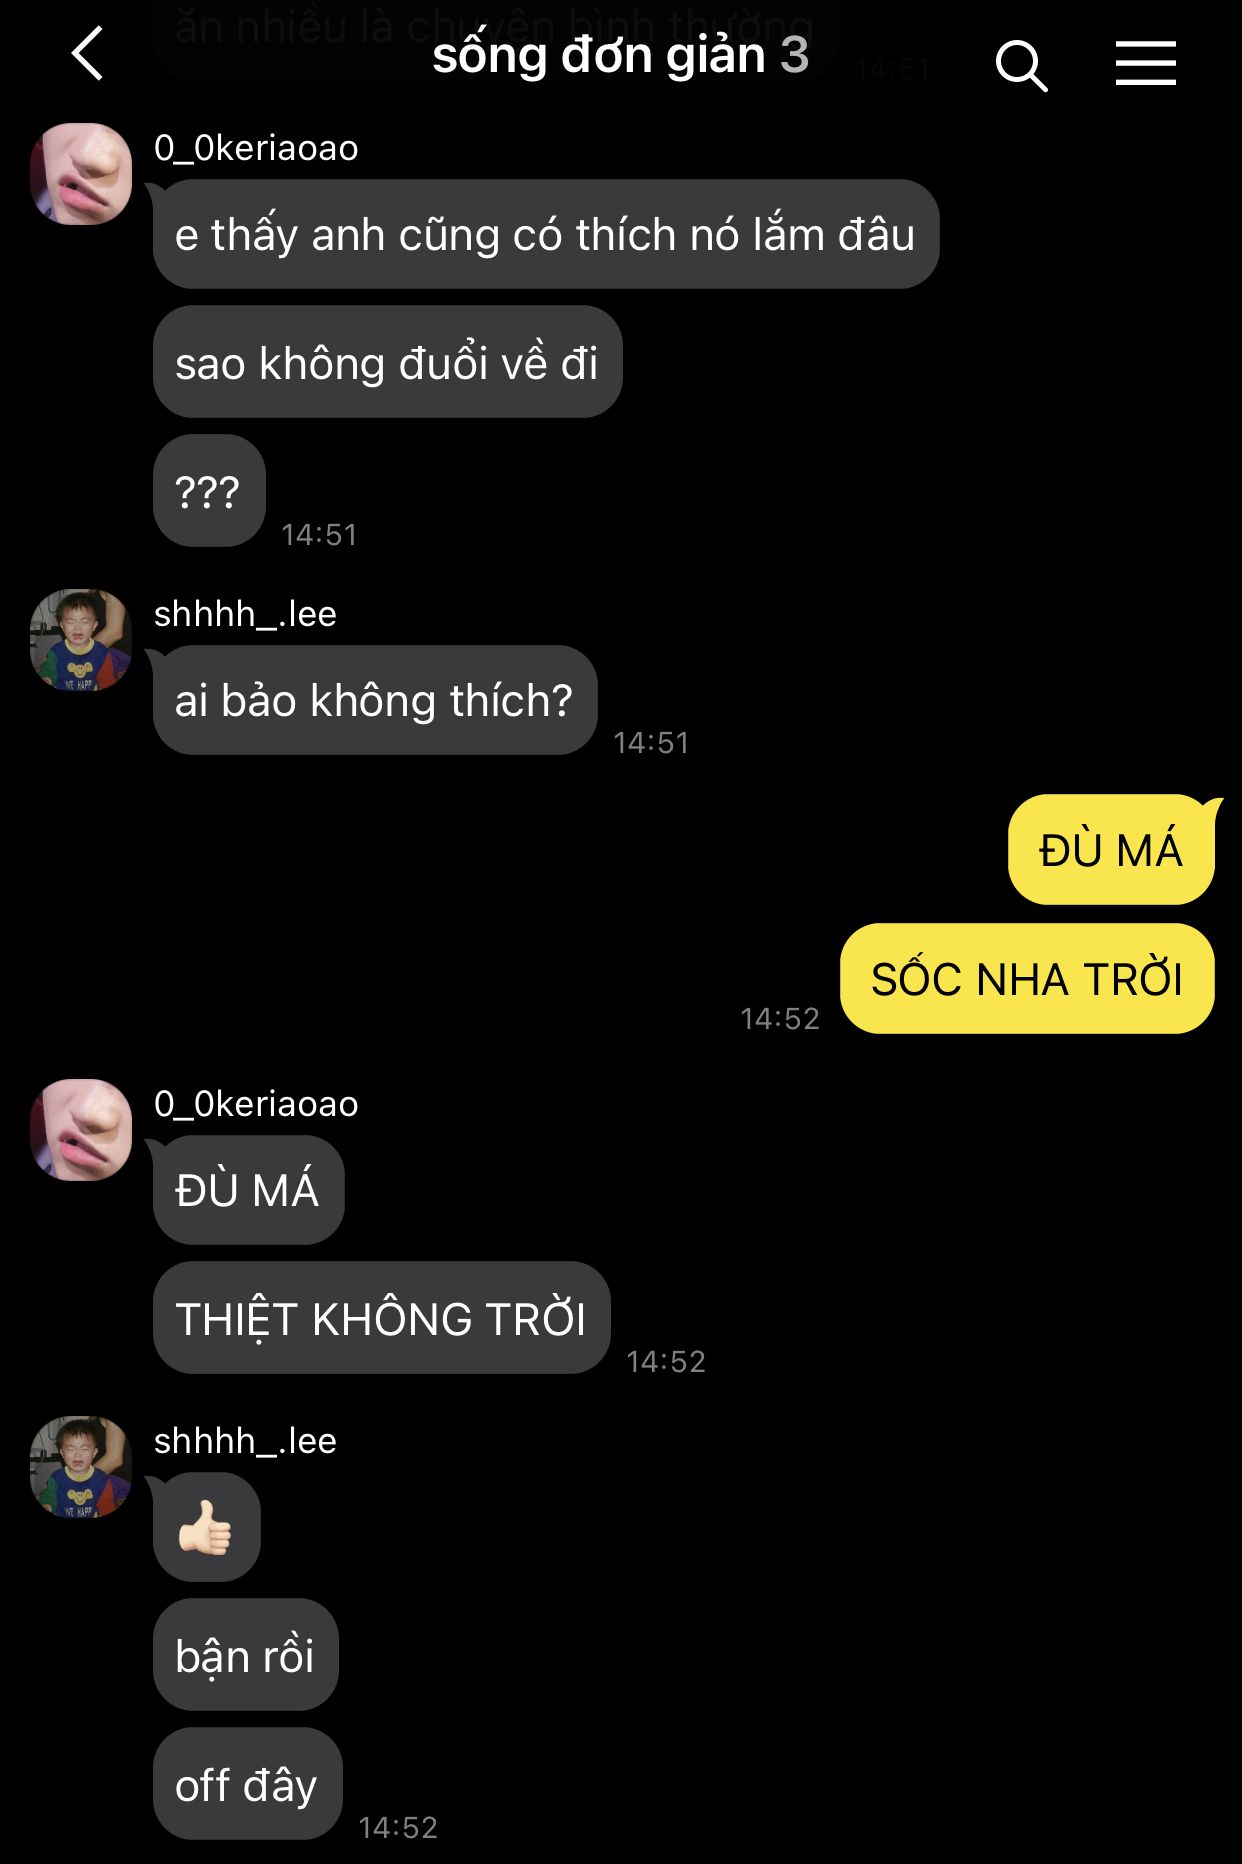Viewport: 1242px width, 1864px height.
Task: Tap 0_0keriaoao's avatar next to 'ĐÙ MÁ'
Action: point(81,1130)
